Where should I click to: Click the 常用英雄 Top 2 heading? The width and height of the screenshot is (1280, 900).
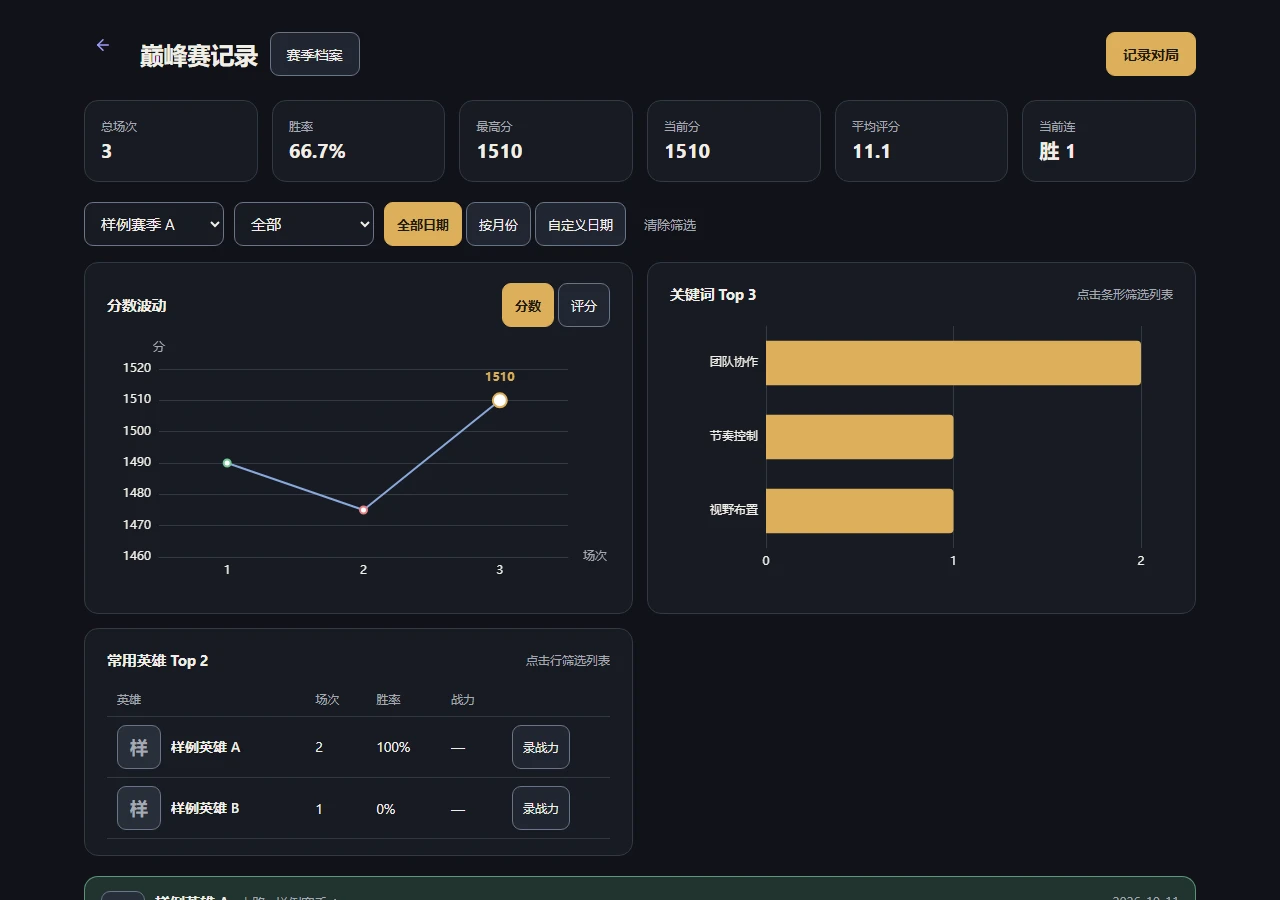click(x=158, y=661)
